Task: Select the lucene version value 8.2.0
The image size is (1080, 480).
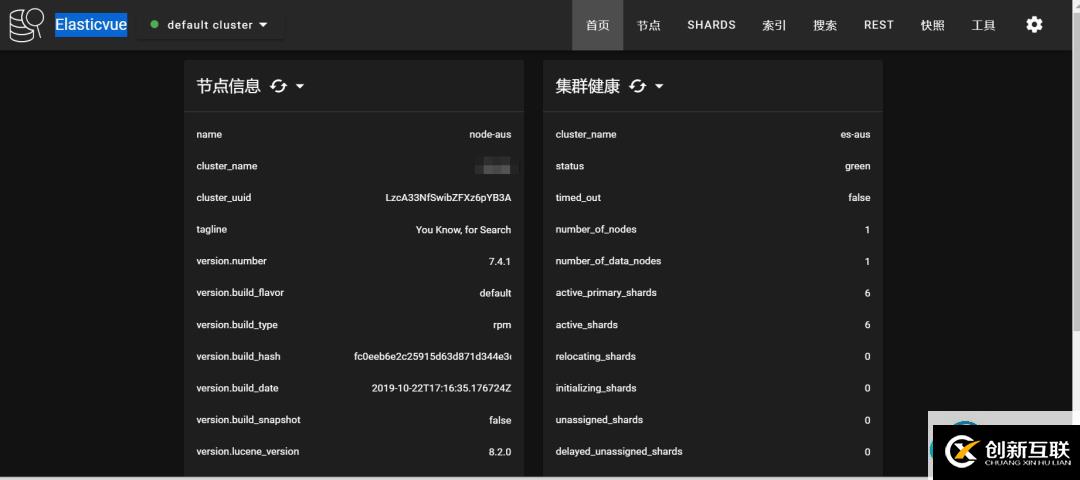Action: pos(500,452)
